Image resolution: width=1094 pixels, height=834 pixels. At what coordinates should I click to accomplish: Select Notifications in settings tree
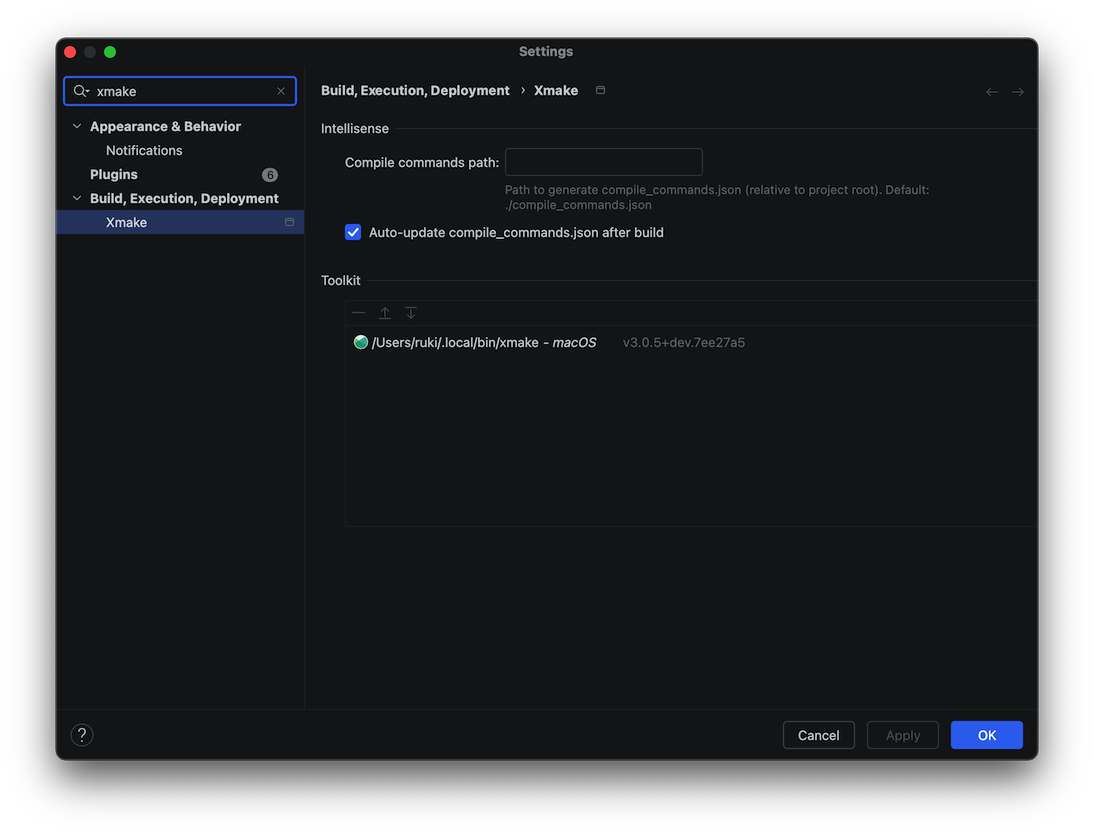(x=144, y=150)
